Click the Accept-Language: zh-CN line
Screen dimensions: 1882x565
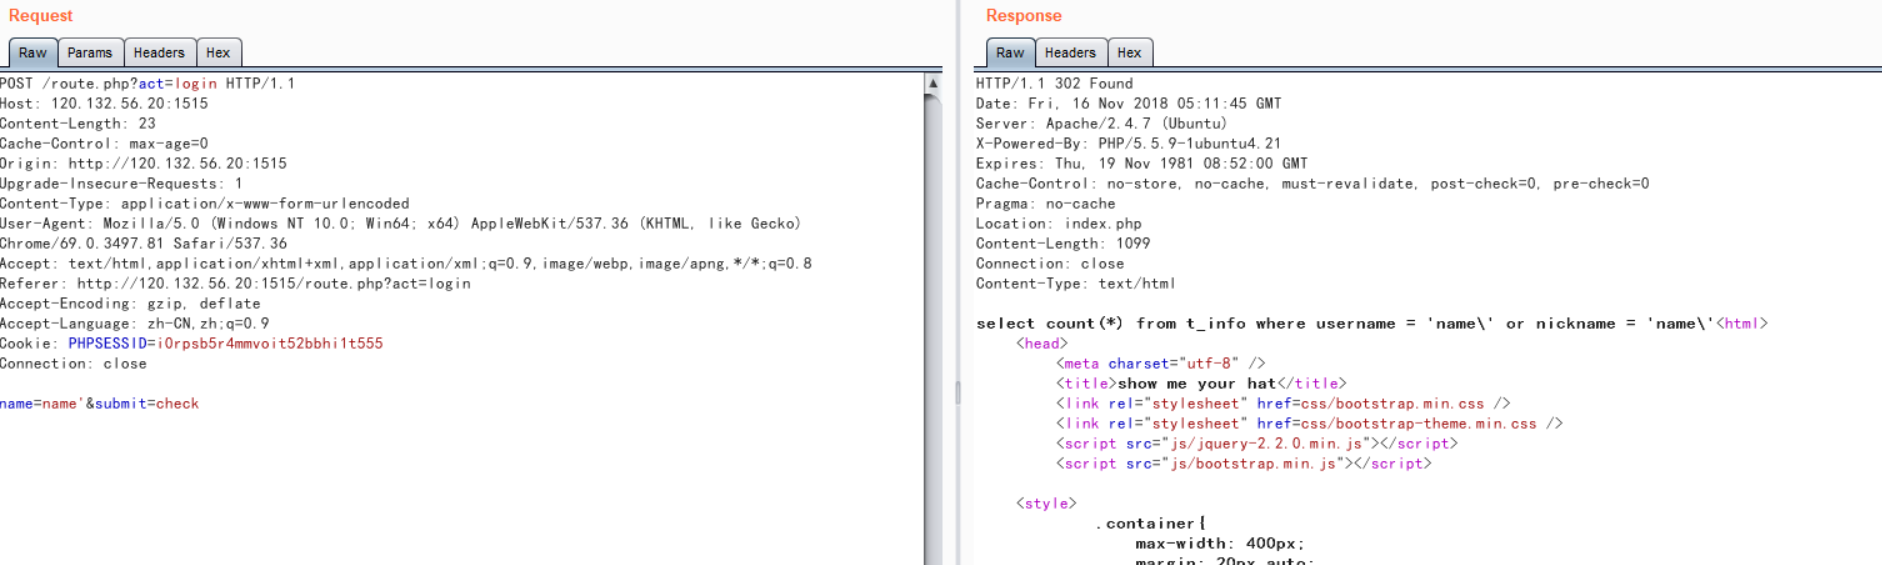click(135, 324)
